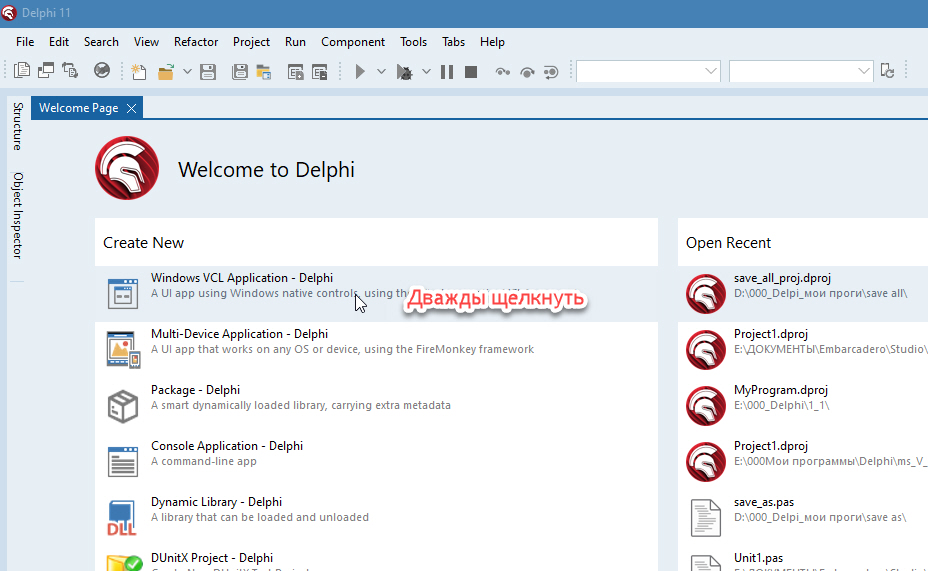Click the Trace Into toolbar icon
This screenshot has width=928, height=571.
502,72
